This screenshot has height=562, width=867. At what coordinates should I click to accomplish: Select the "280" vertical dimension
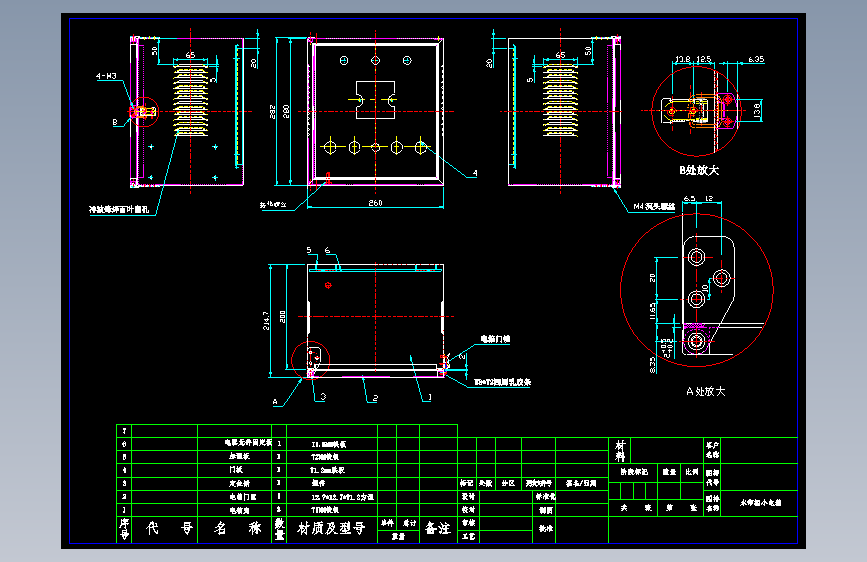286,112
